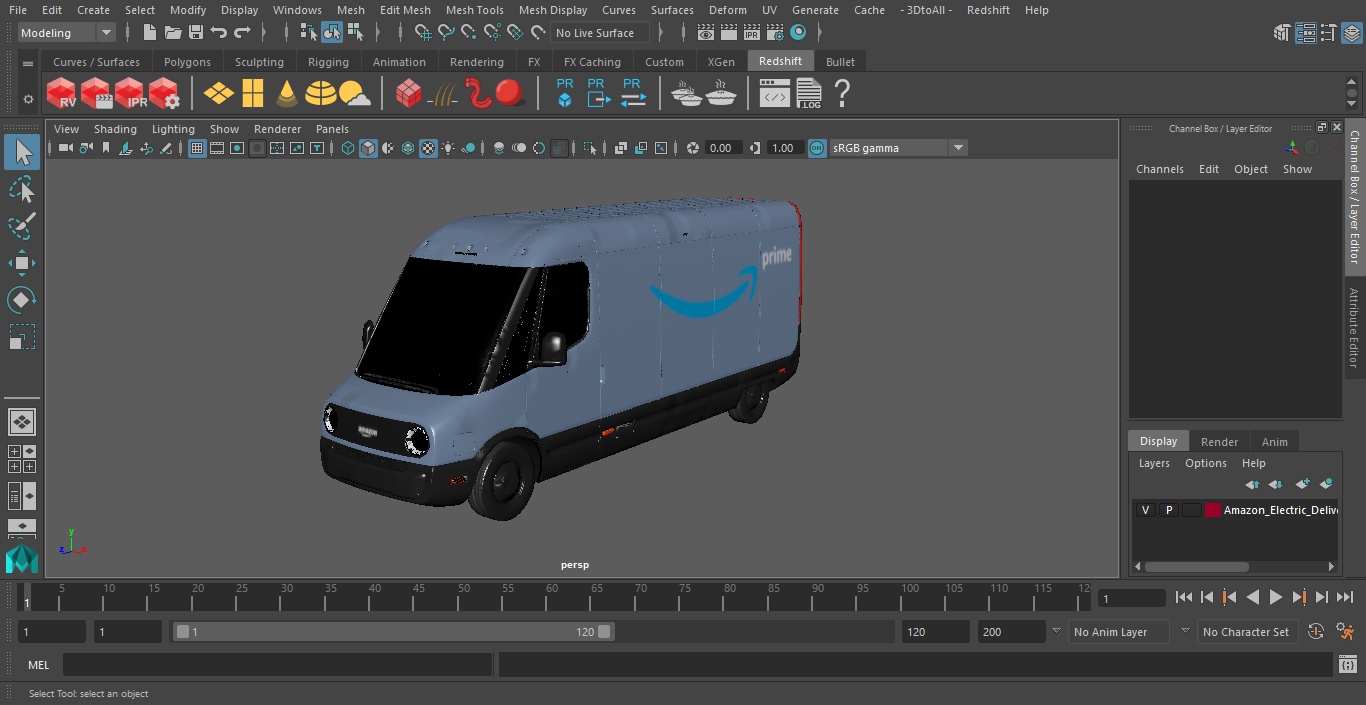Click the Maya home logo icon
The width and height of the screenshot is (1366, 705).
click(21, 559)
